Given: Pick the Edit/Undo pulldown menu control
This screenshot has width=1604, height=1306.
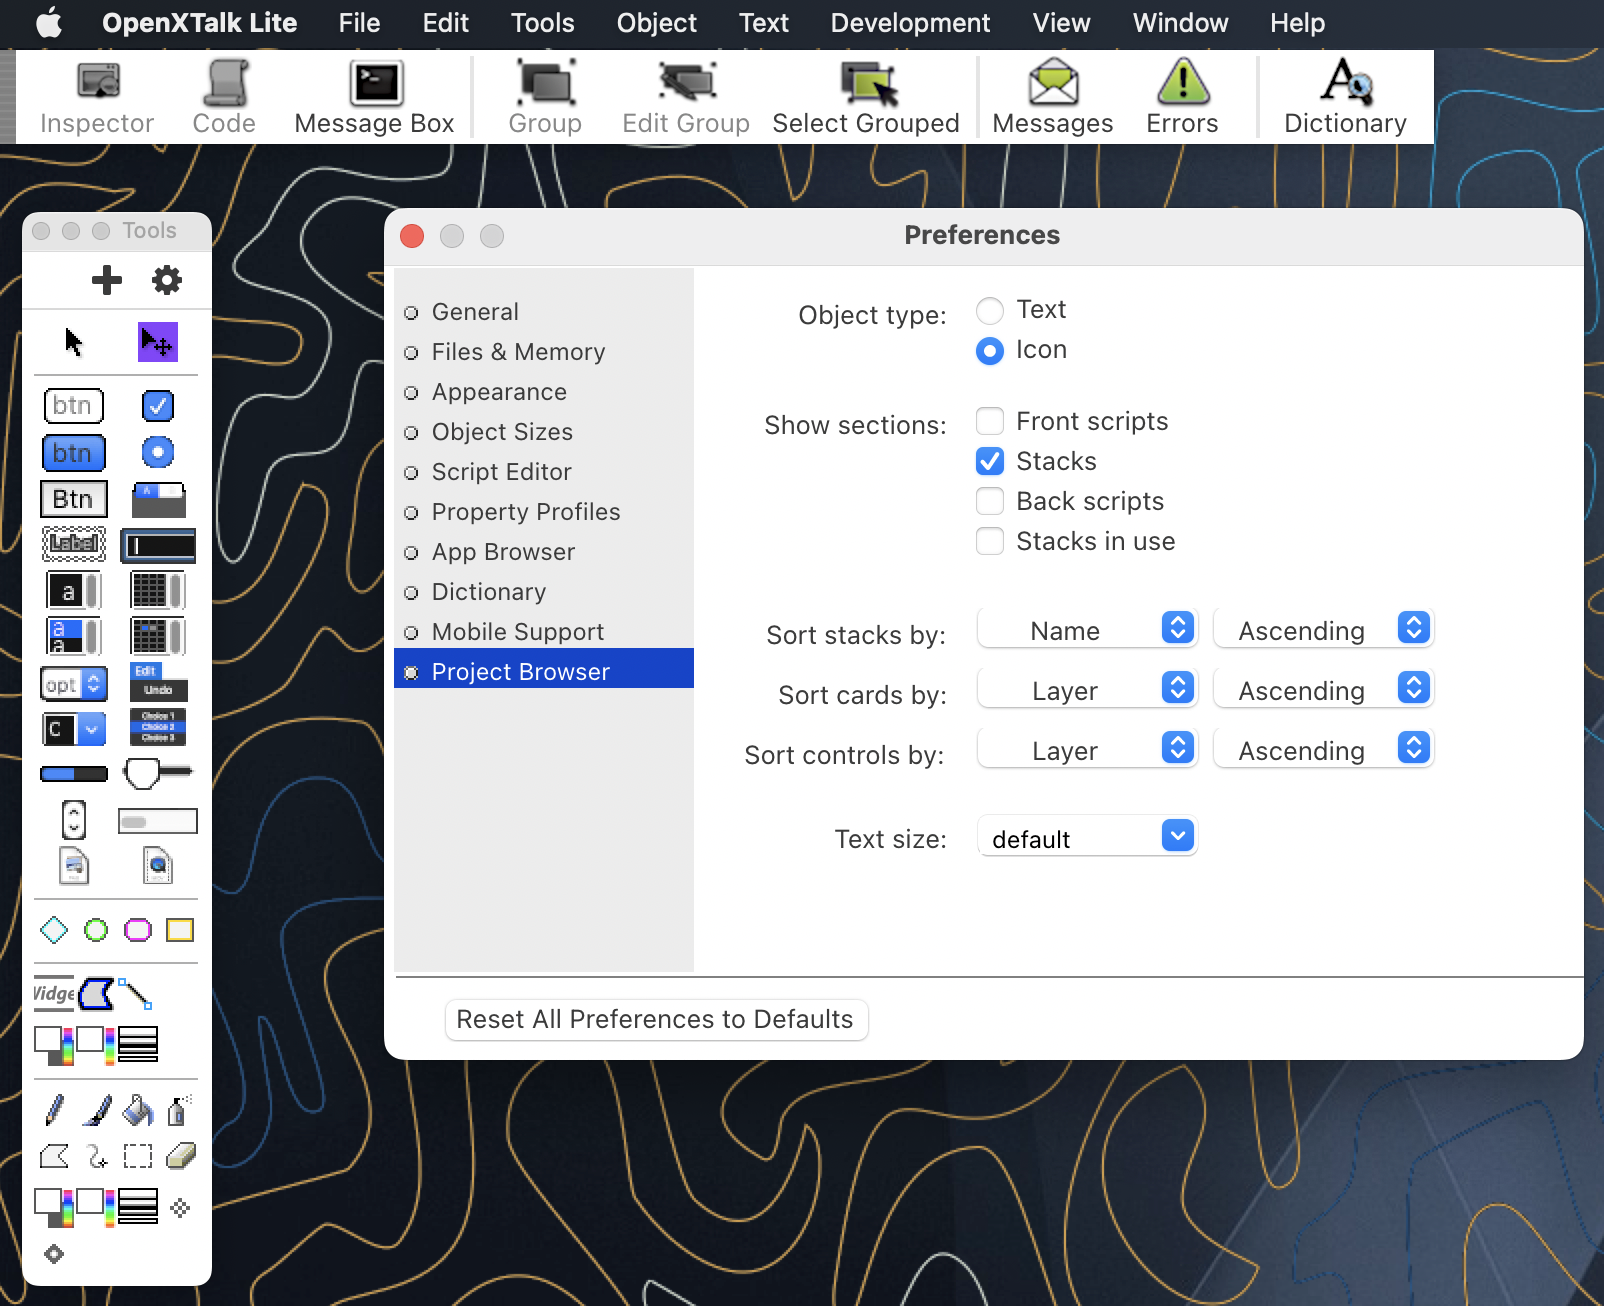Looking at the screenshot, I should 158,682.
